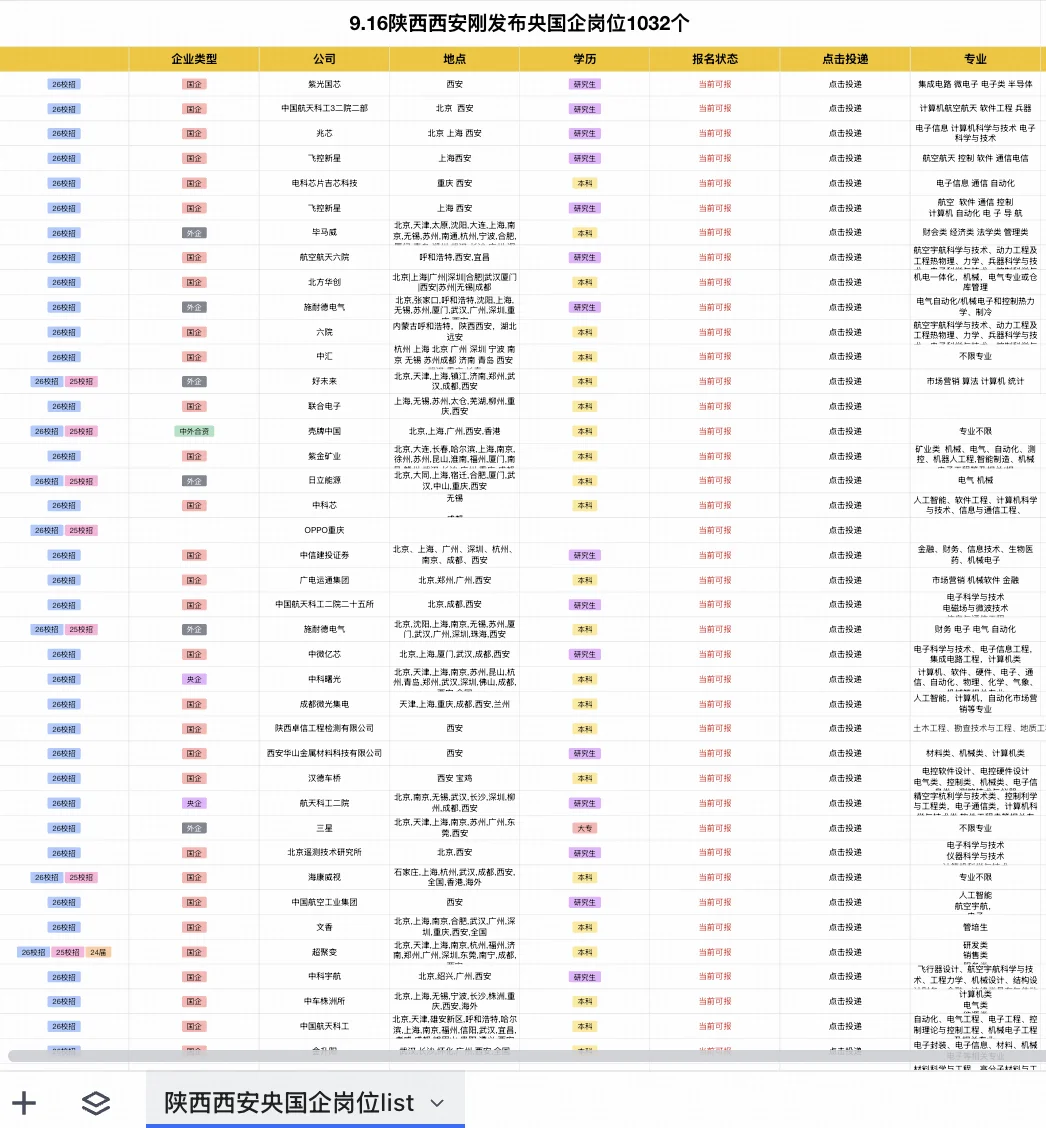Click the 中国航天科工二院二部 company cell
Viewport: 1046px width, 1128px height.
(324, 109)
